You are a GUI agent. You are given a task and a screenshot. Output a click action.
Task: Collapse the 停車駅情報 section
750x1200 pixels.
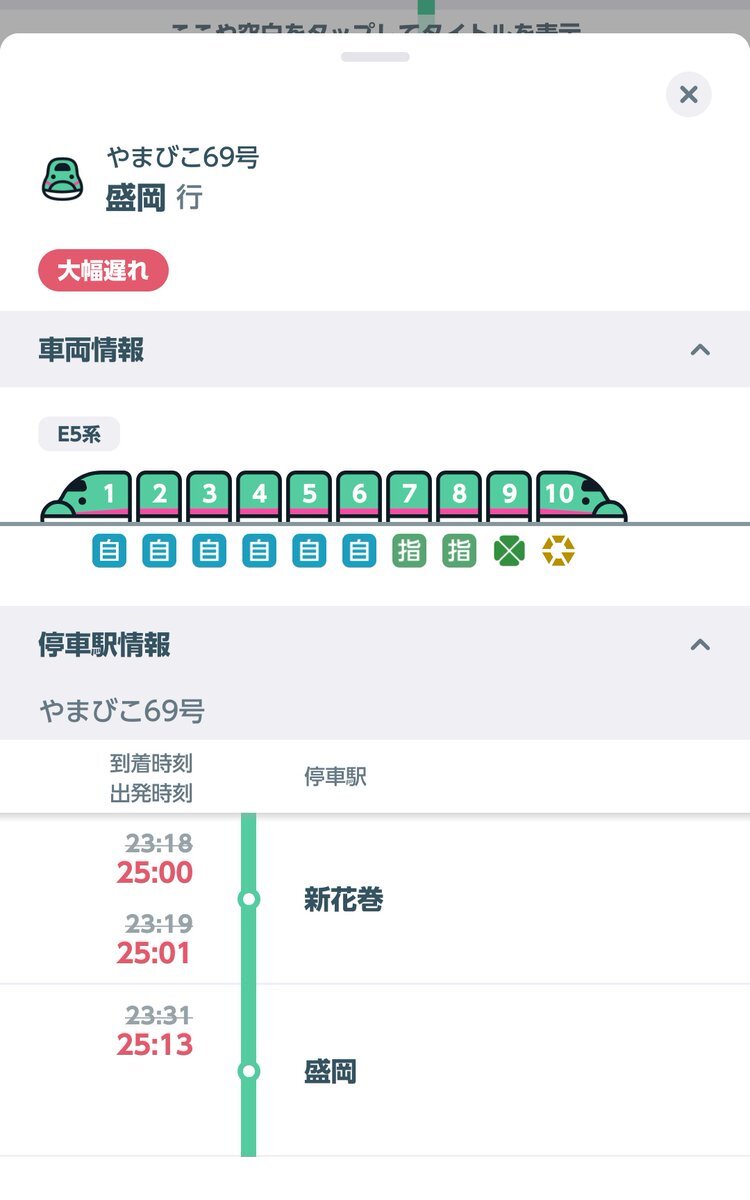(700, 645)
